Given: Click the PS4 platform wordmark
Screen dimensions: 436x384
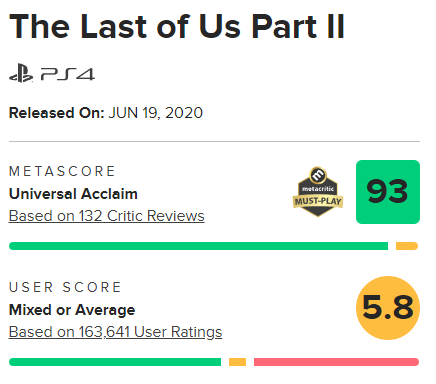Looking at the screenshot, I should coord(68,74).
